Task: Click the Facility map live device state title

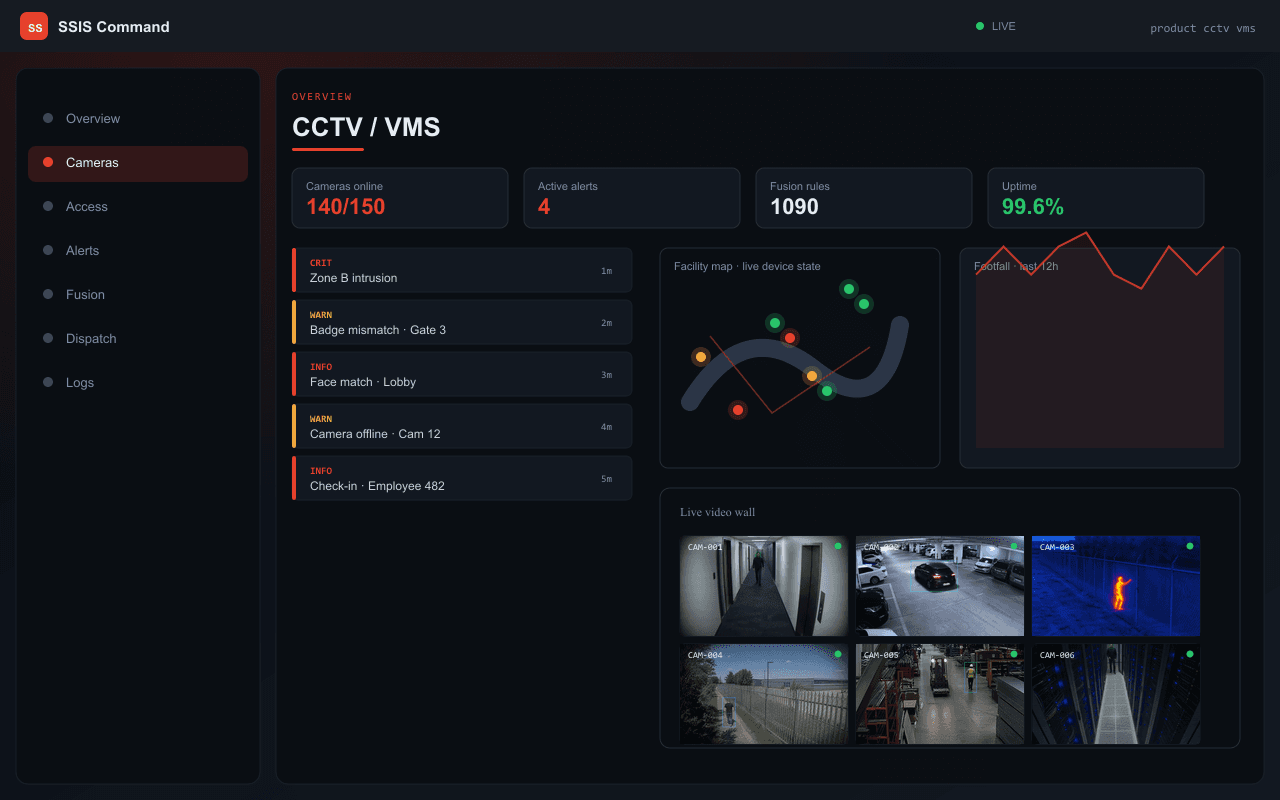Action: point(747,266)
